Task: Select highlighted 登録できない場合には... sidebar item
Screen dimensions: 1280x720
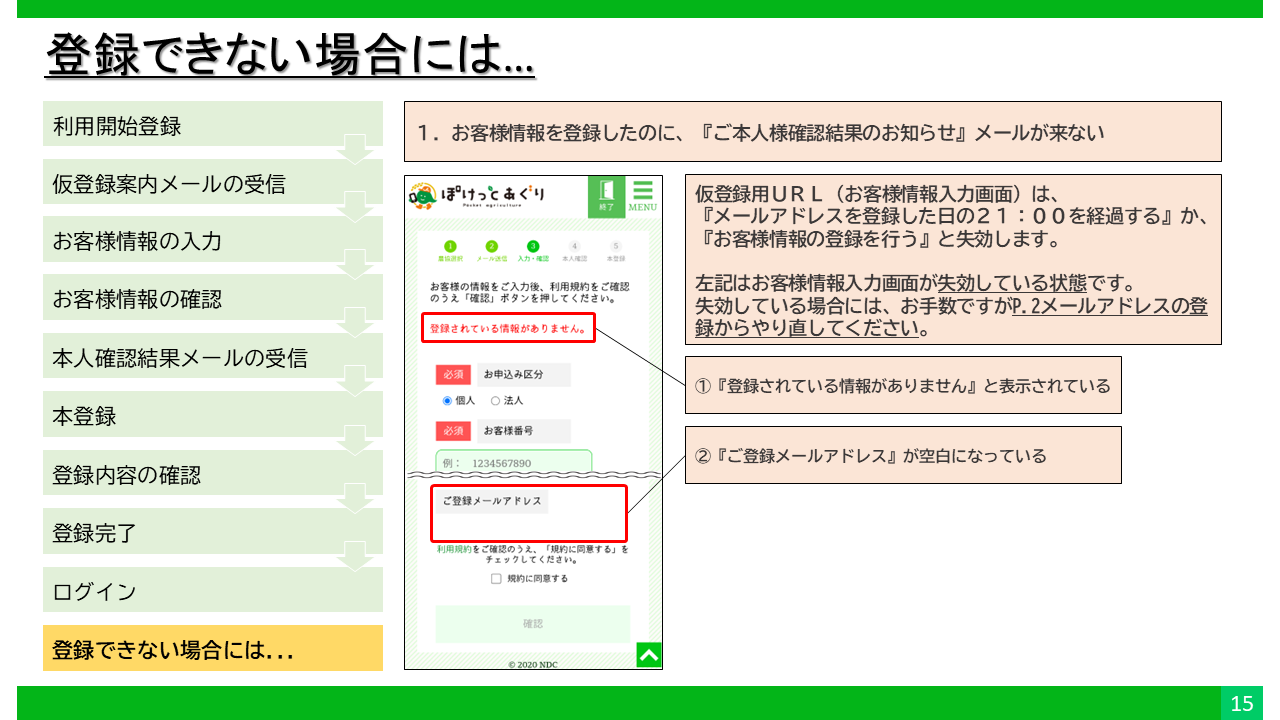Action: pos(212,649)
